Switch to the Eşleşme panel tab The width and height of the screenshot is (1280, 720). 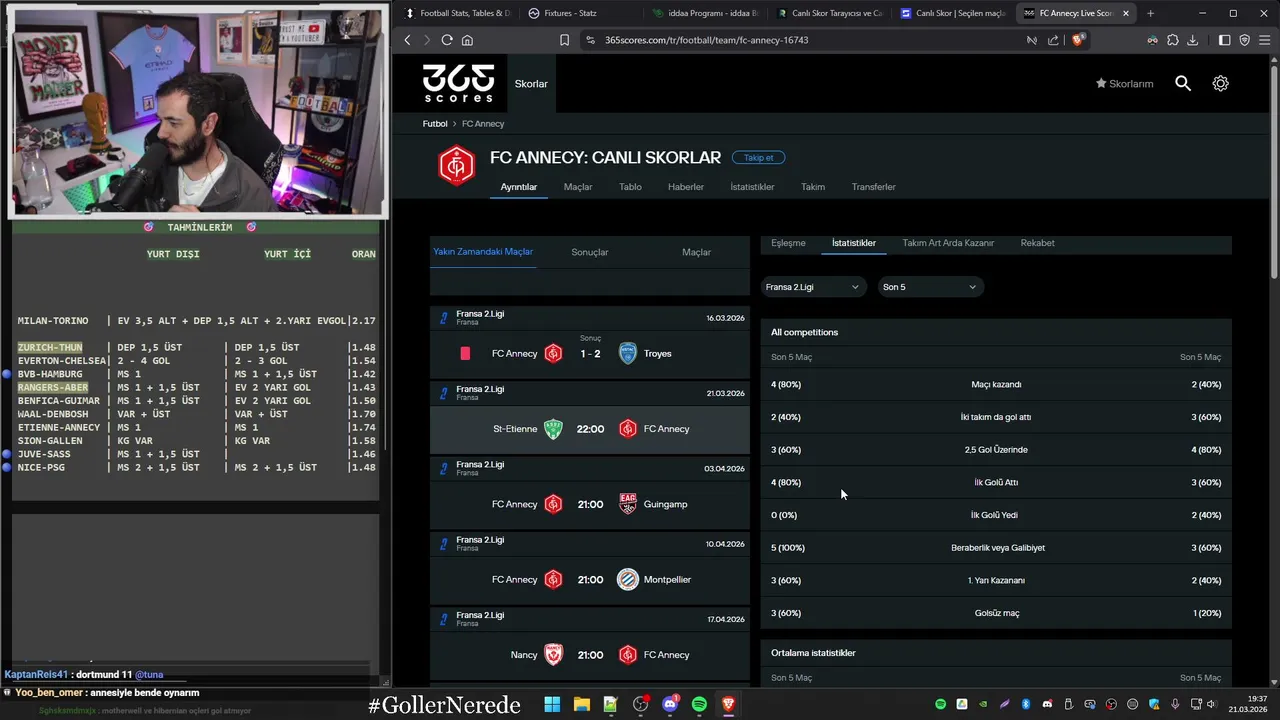(x=788, y=243)
